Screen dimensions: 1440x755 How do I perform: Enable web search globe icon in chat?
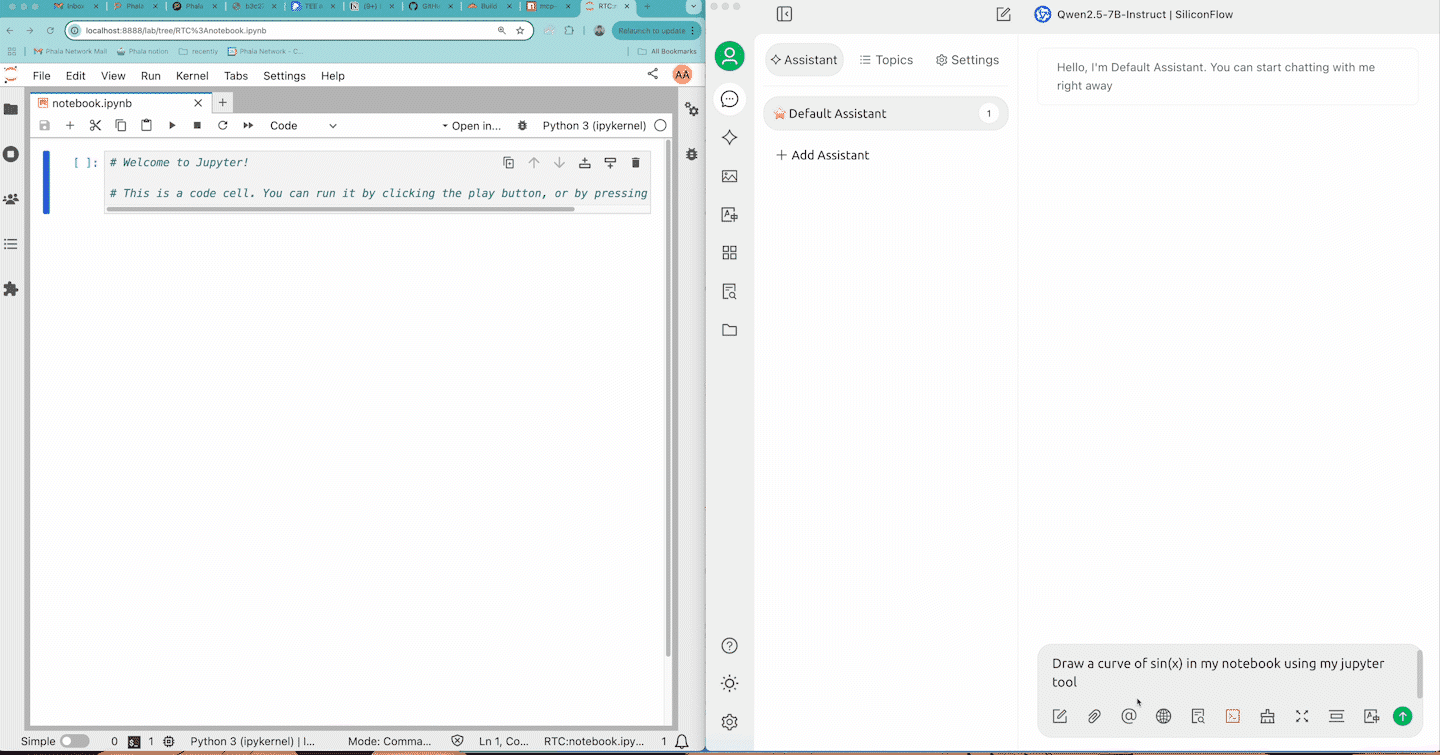pyautogui.click(x=1163, y=716)
